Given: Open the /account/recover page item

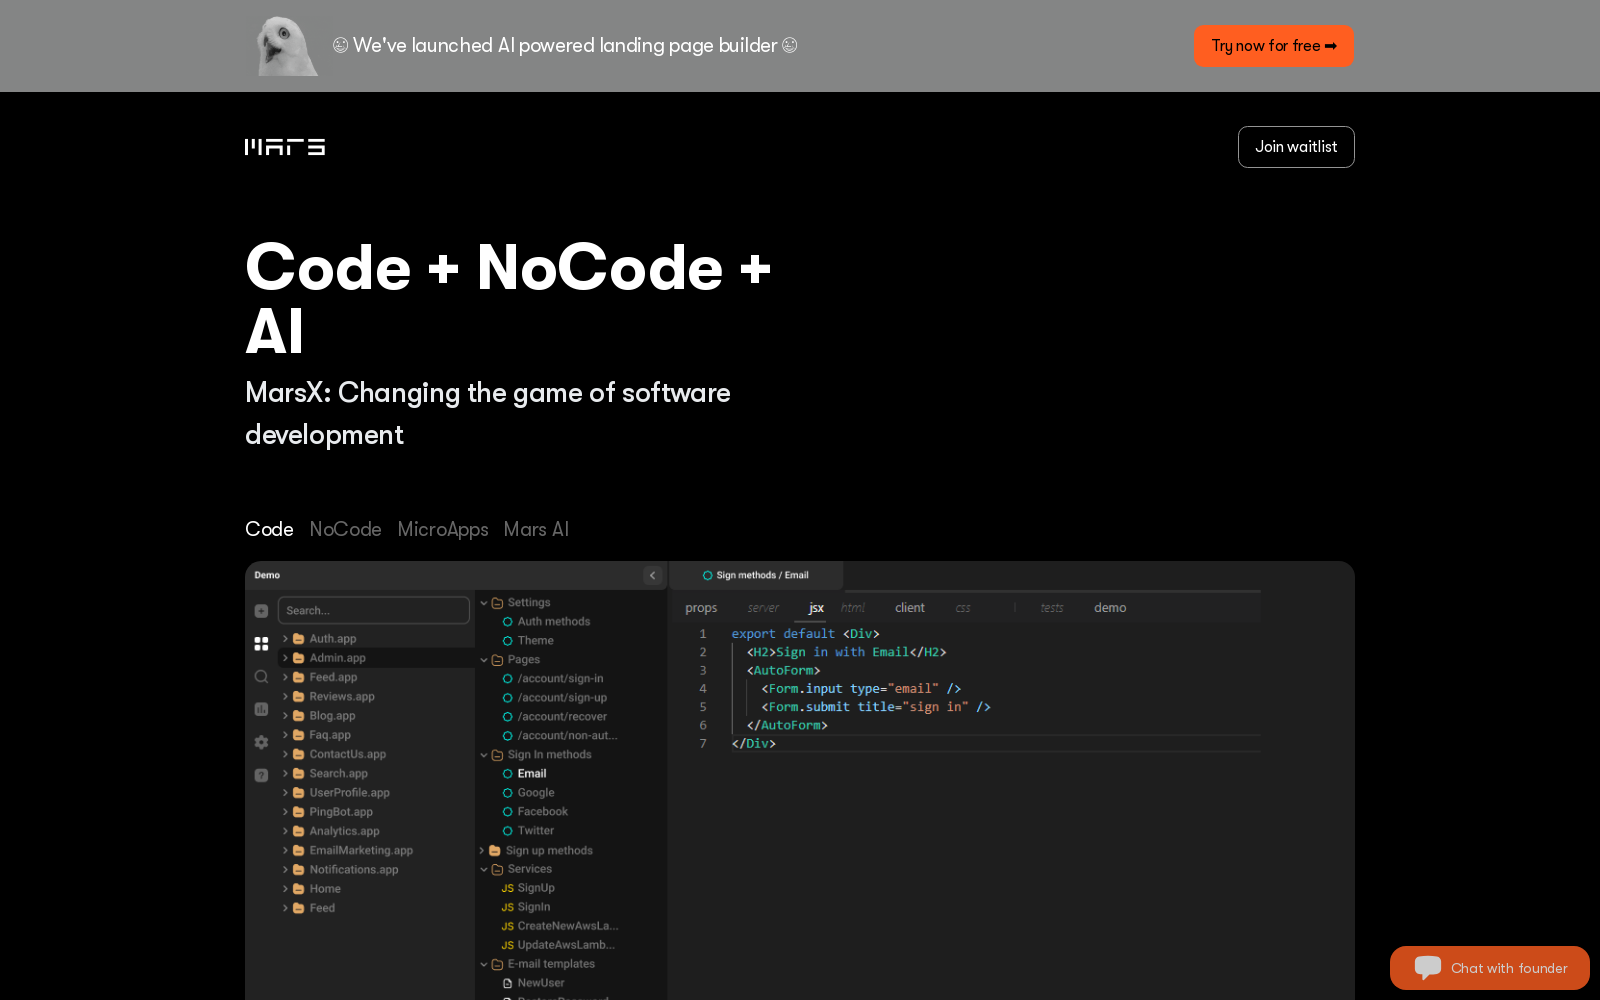Looking at the screenshot, I should click(x=562, y=717).
